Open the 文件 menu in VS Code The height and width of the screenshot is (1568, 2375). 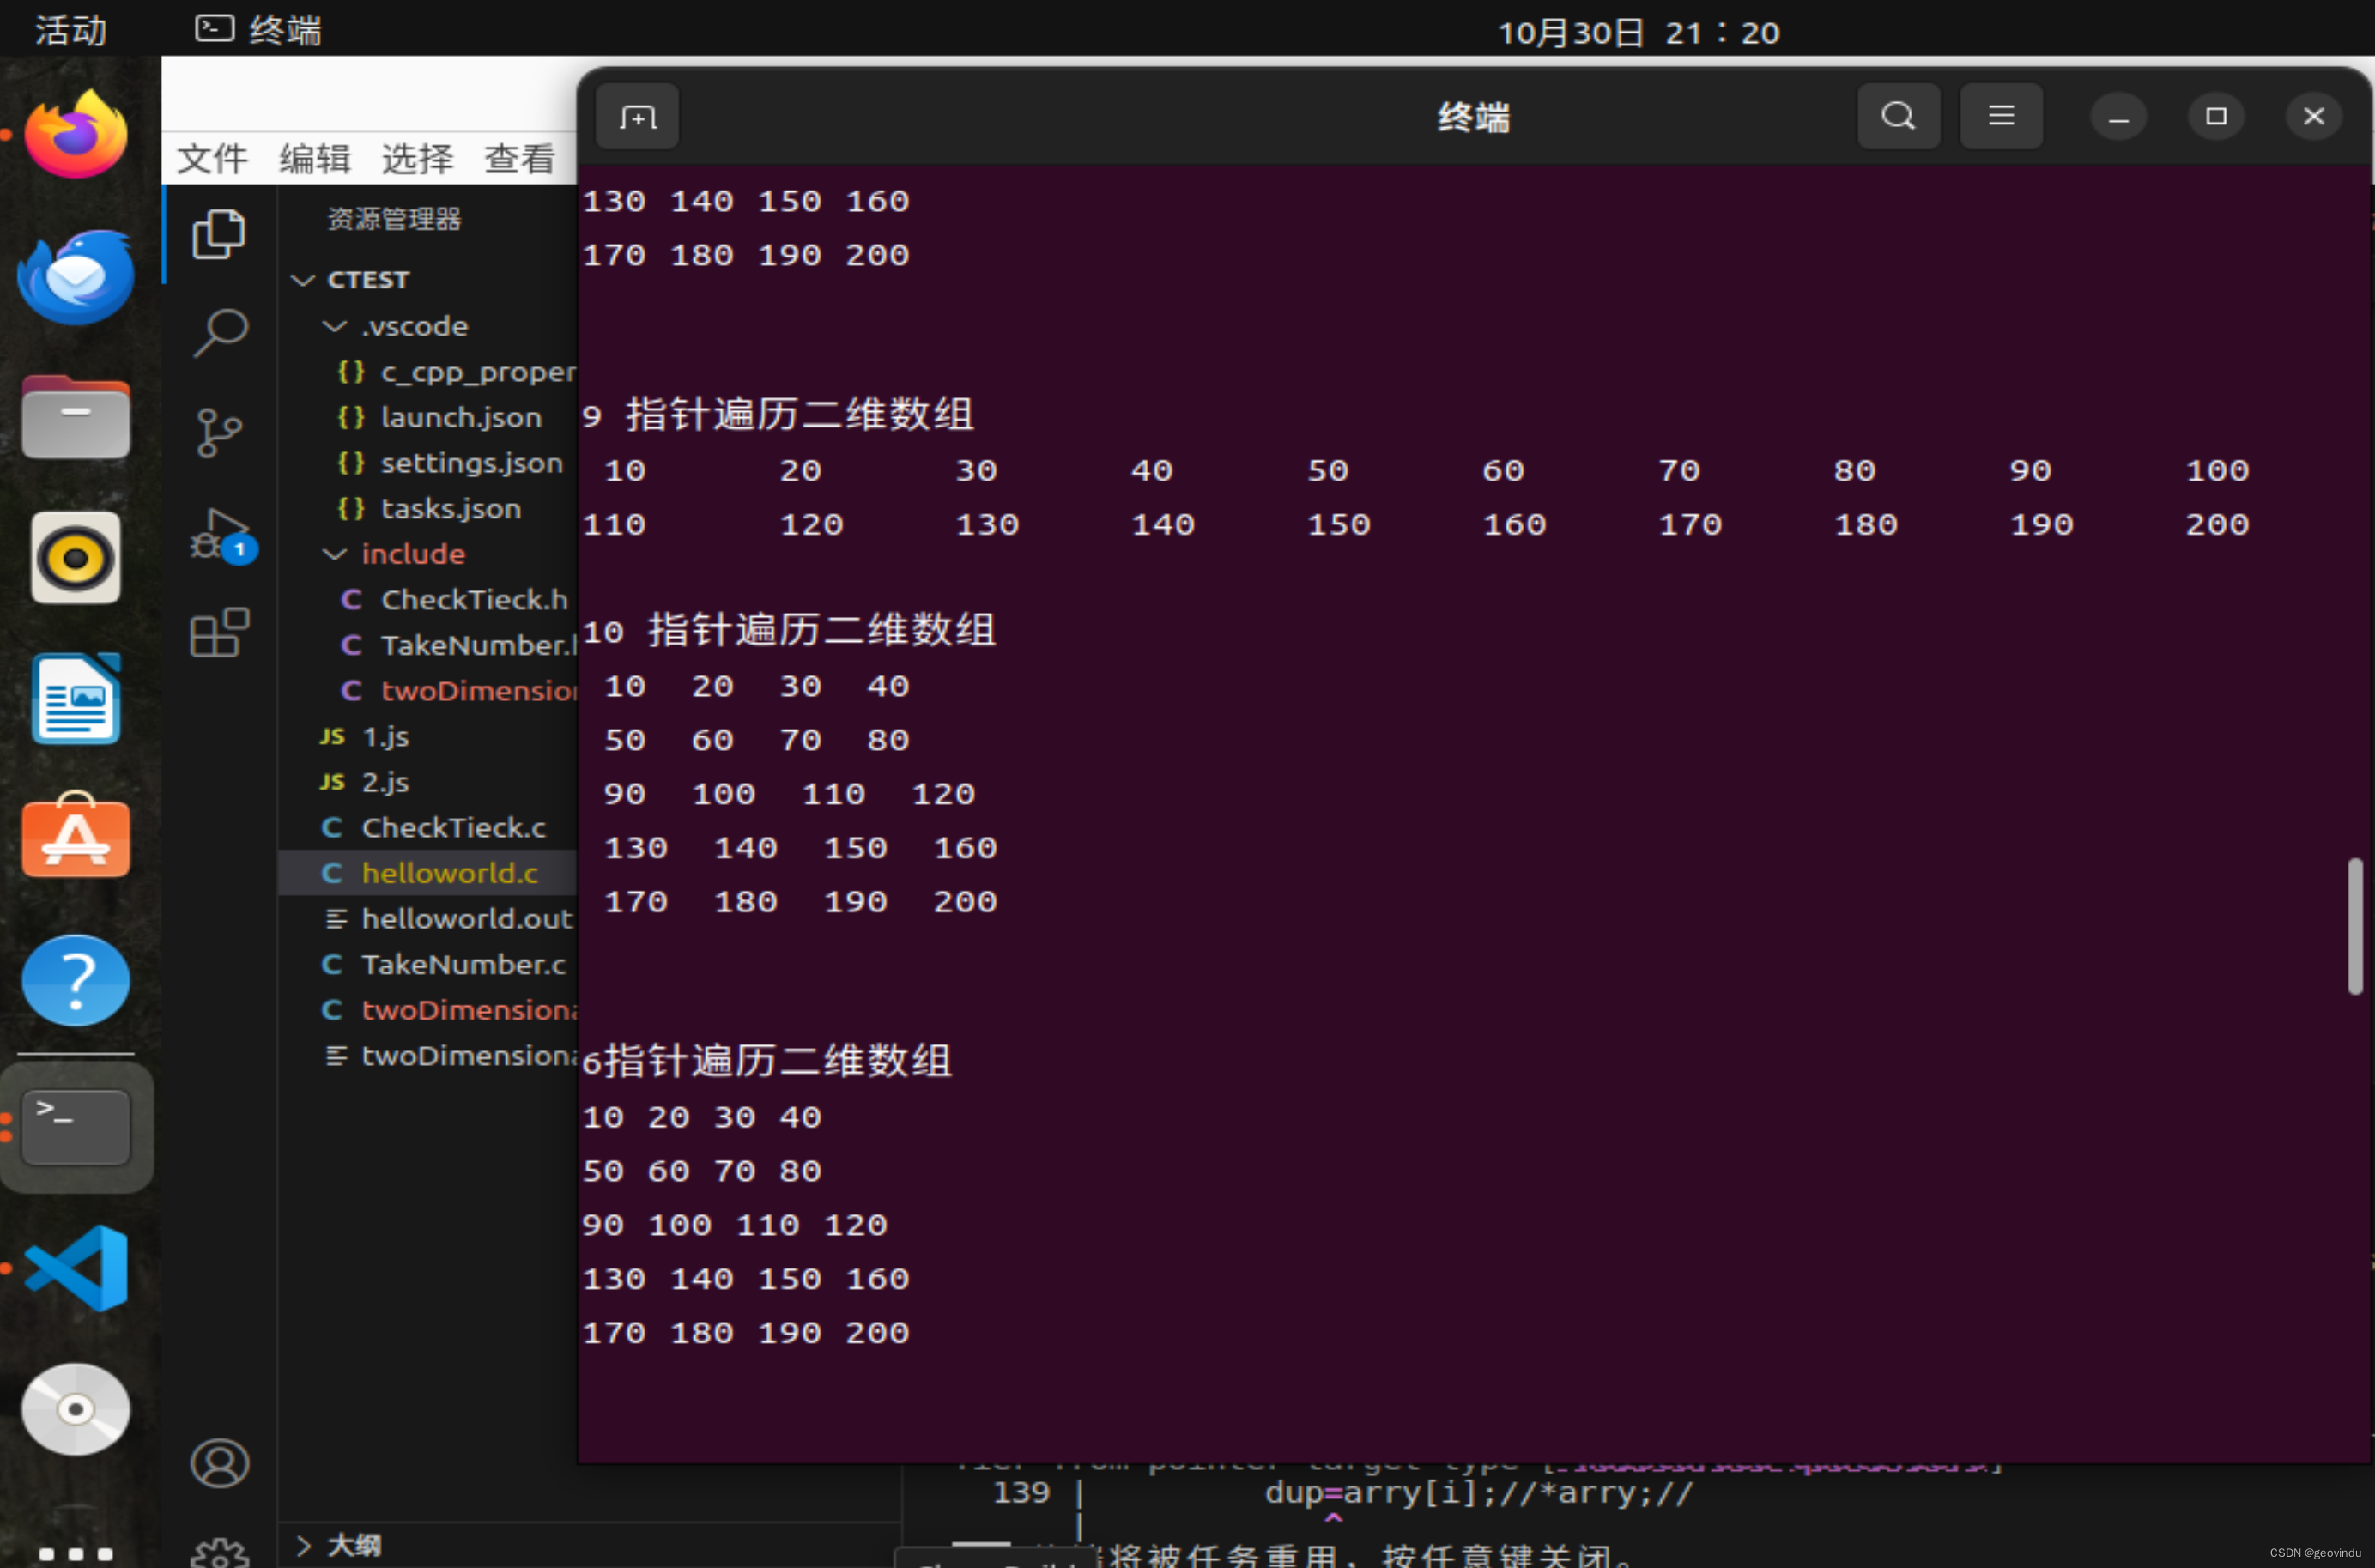click(x=211, y=158)
